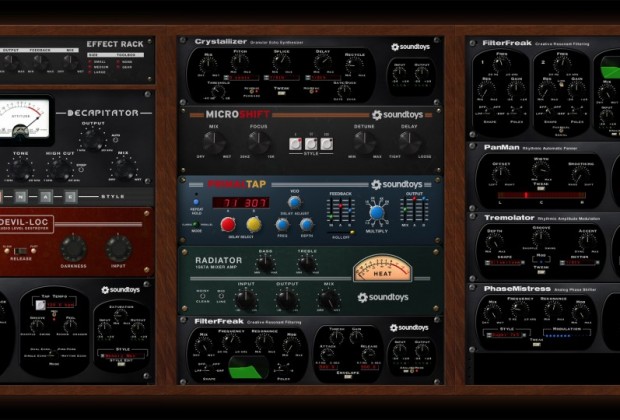
Task: Select Medium size in Effect Rack
Action: tap(90, 67)
